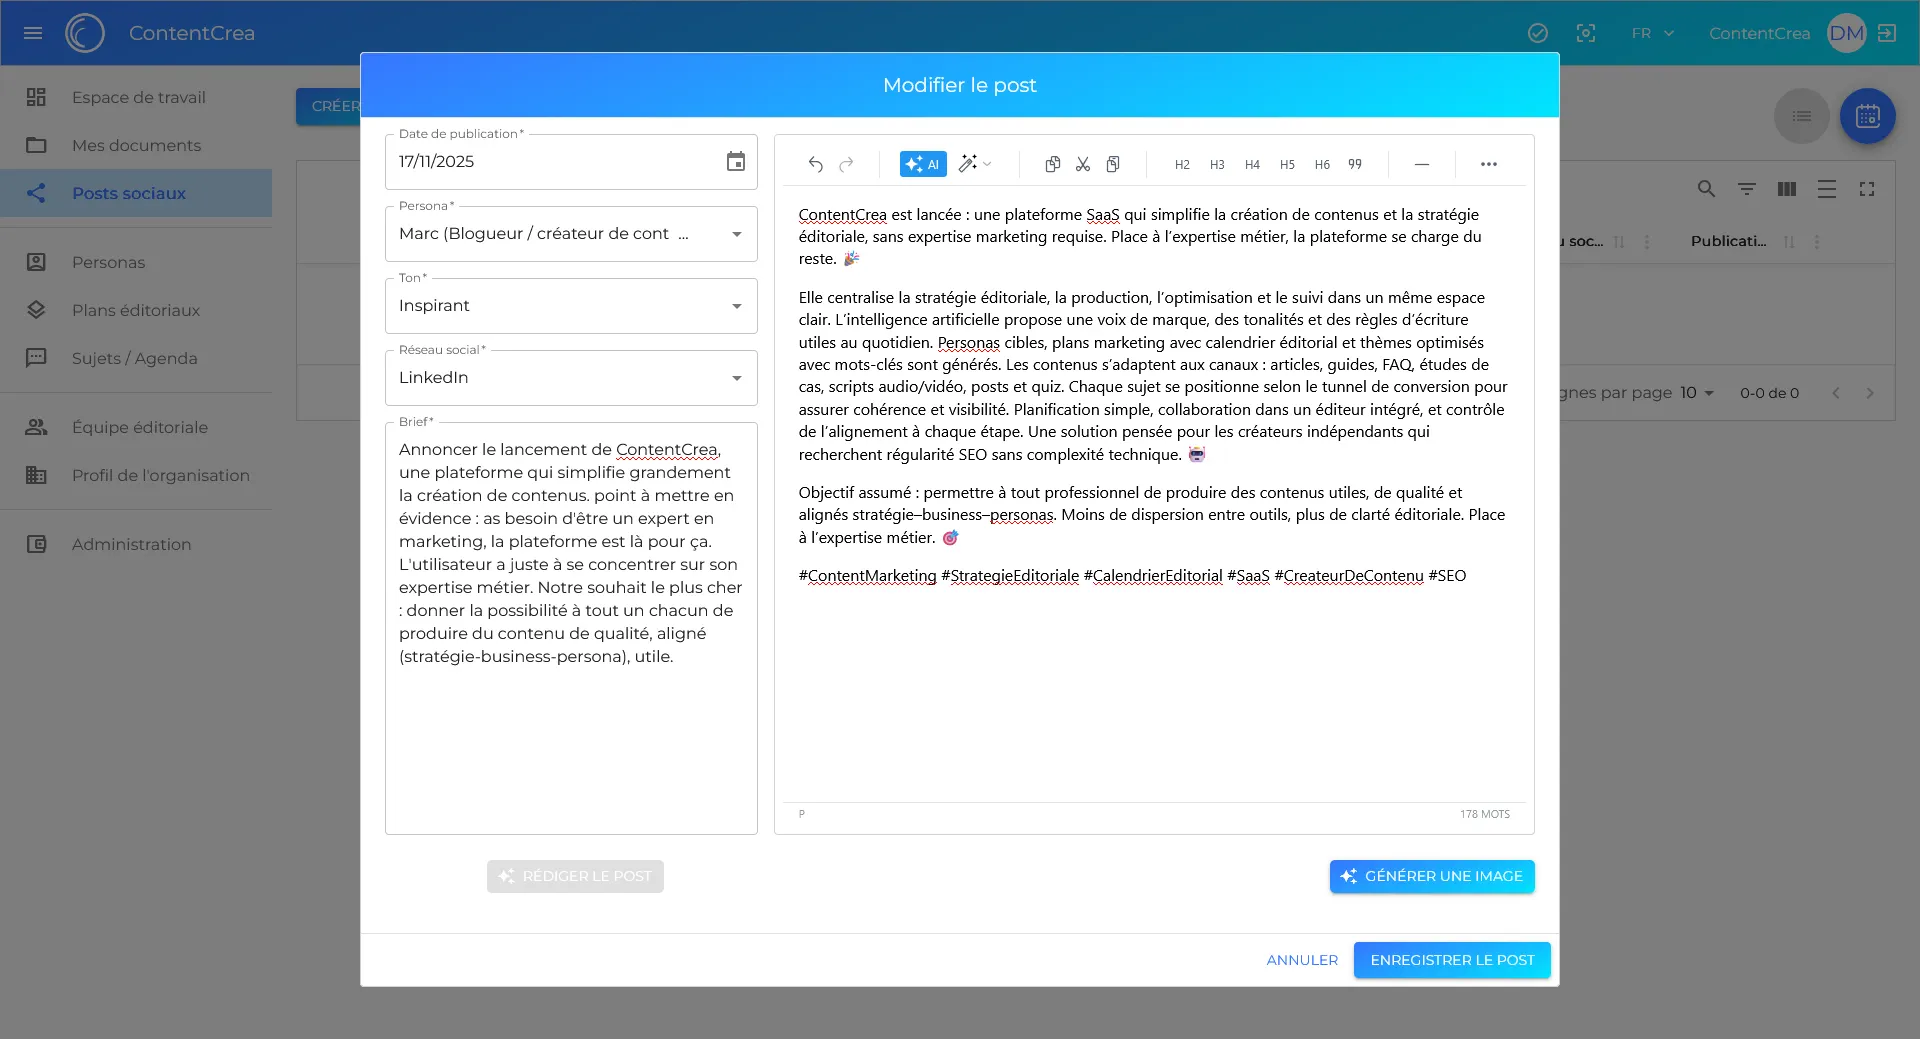Insert a horizontal rule line

coord(1421,164)
